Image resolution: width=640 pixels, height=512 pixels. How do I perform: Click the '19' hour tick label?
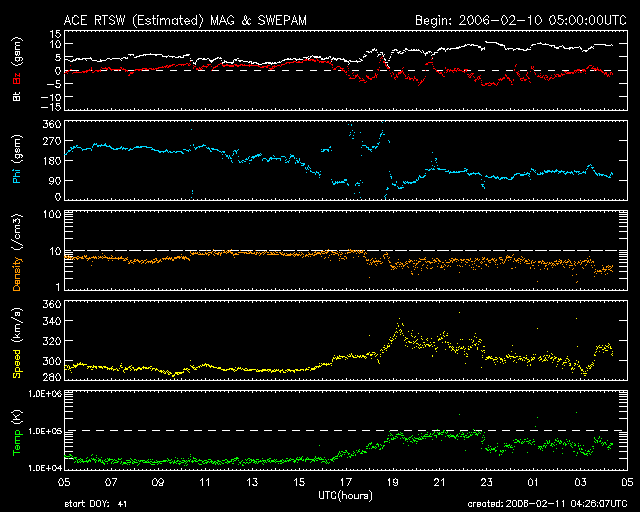393,482
